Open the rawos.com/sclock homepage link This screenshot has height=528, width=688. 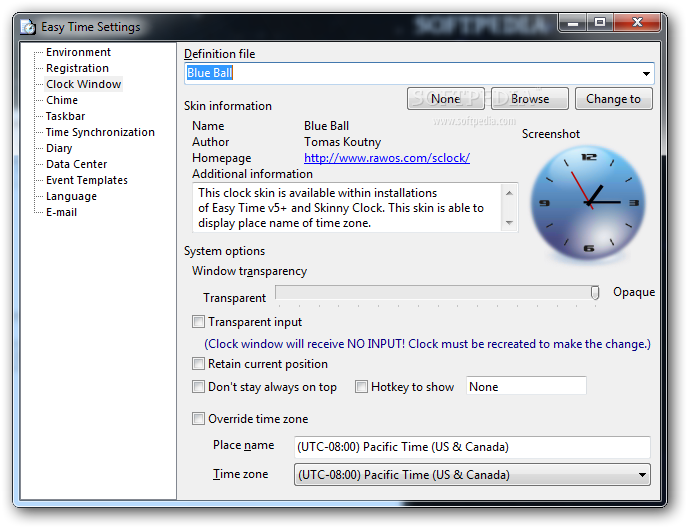387,158
